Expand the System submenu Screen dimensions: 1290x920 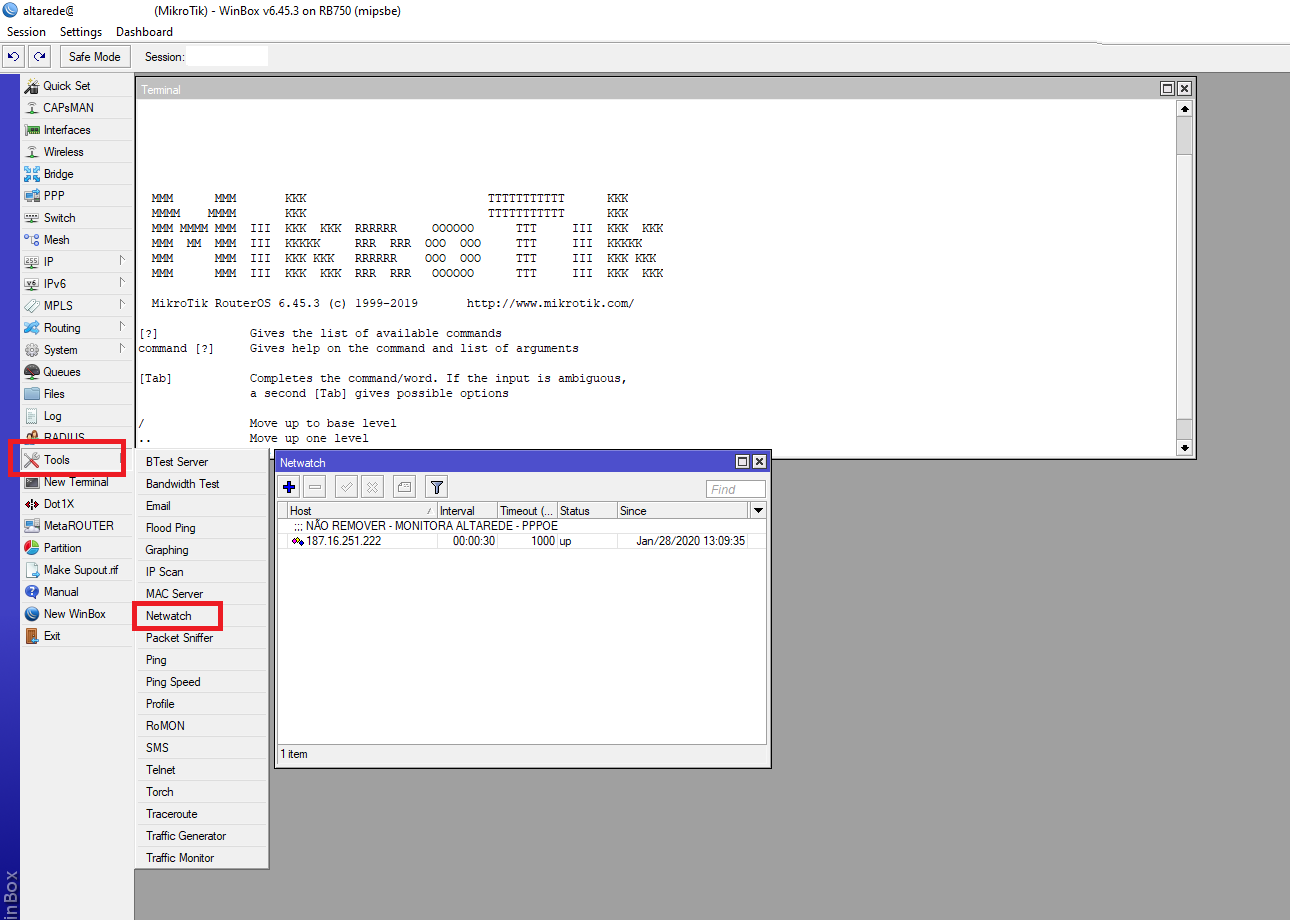coord(77,350)
